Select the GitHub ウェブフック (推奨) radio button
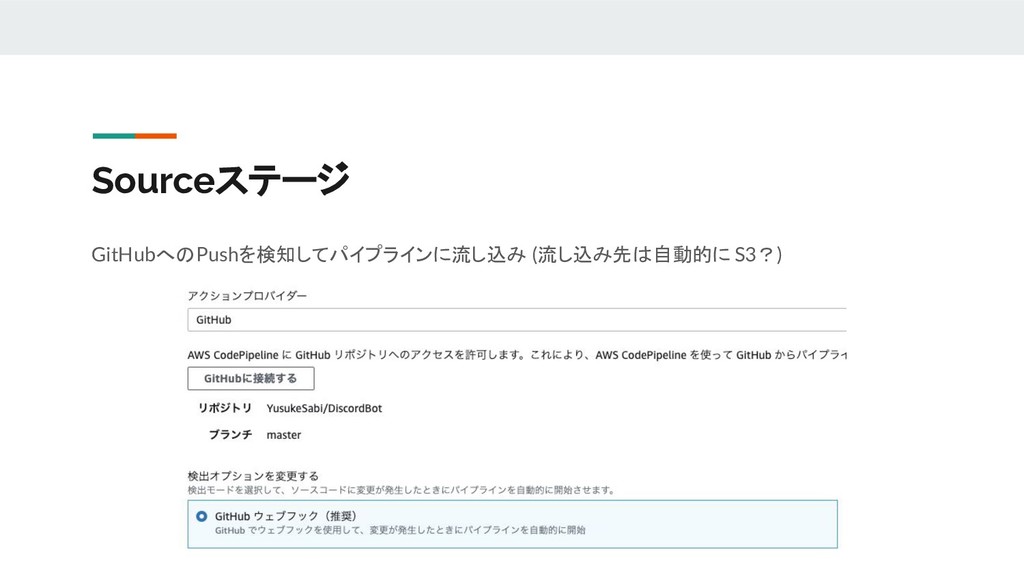This screenshot has height=576, width=1024. (x=201, y=517)
